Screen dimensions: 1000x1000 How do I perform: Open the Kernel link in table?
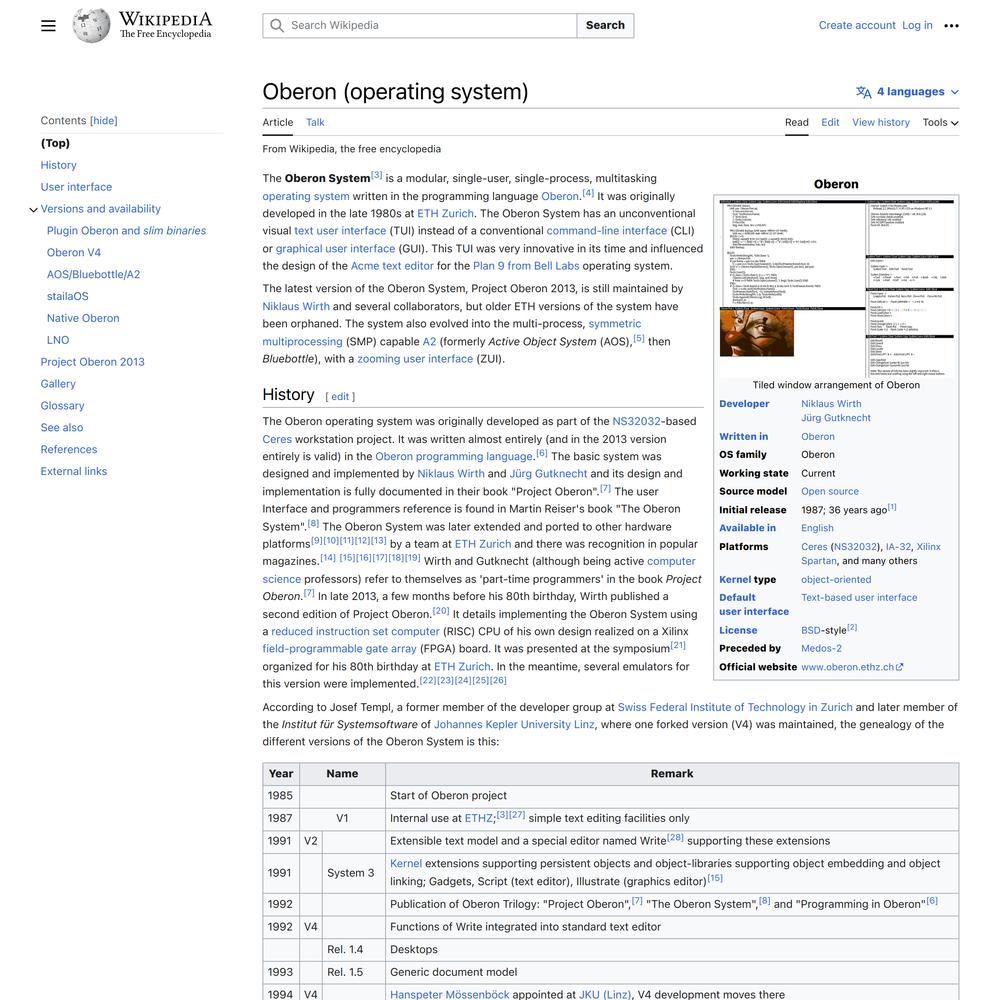[x=406, y=864]
